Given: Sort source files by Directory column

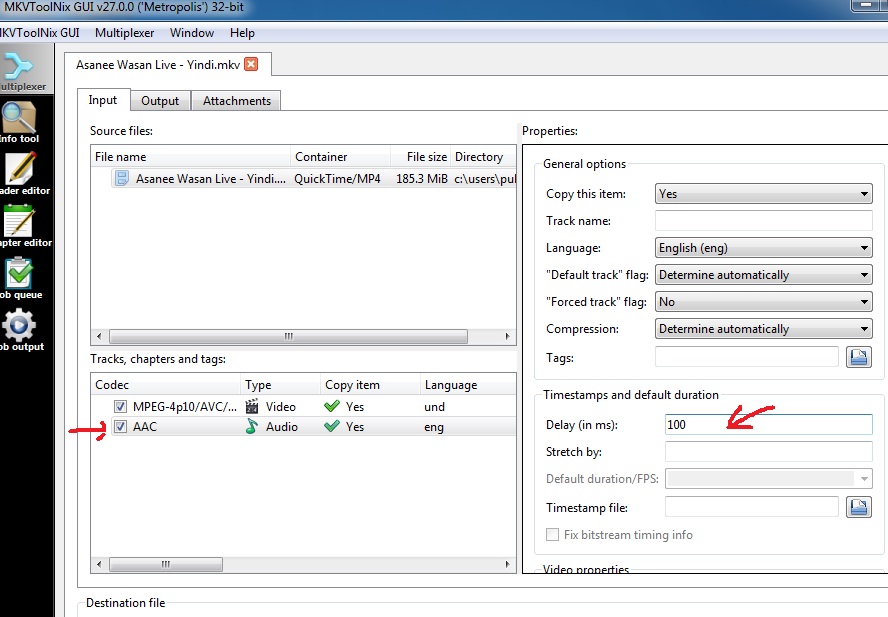Looking at the screenshot, I should click(483, 156).
